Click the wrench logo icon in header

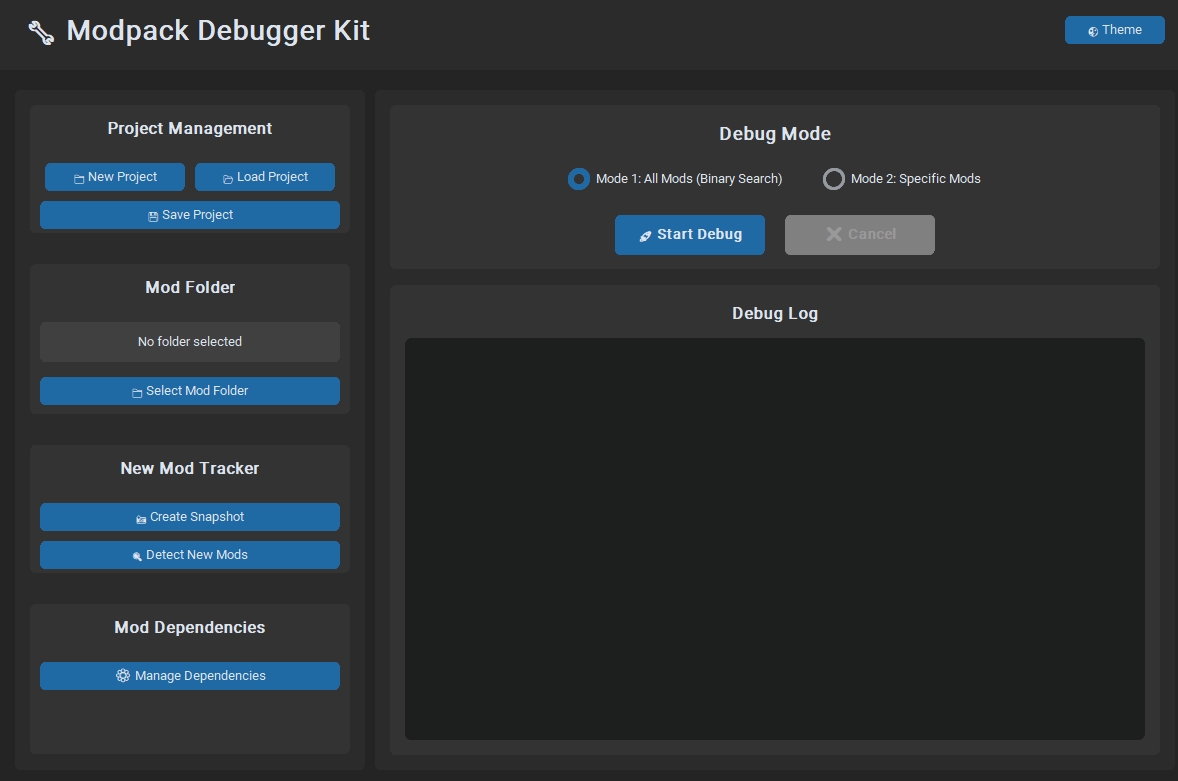pyautogui.click(x=41, y=32)
